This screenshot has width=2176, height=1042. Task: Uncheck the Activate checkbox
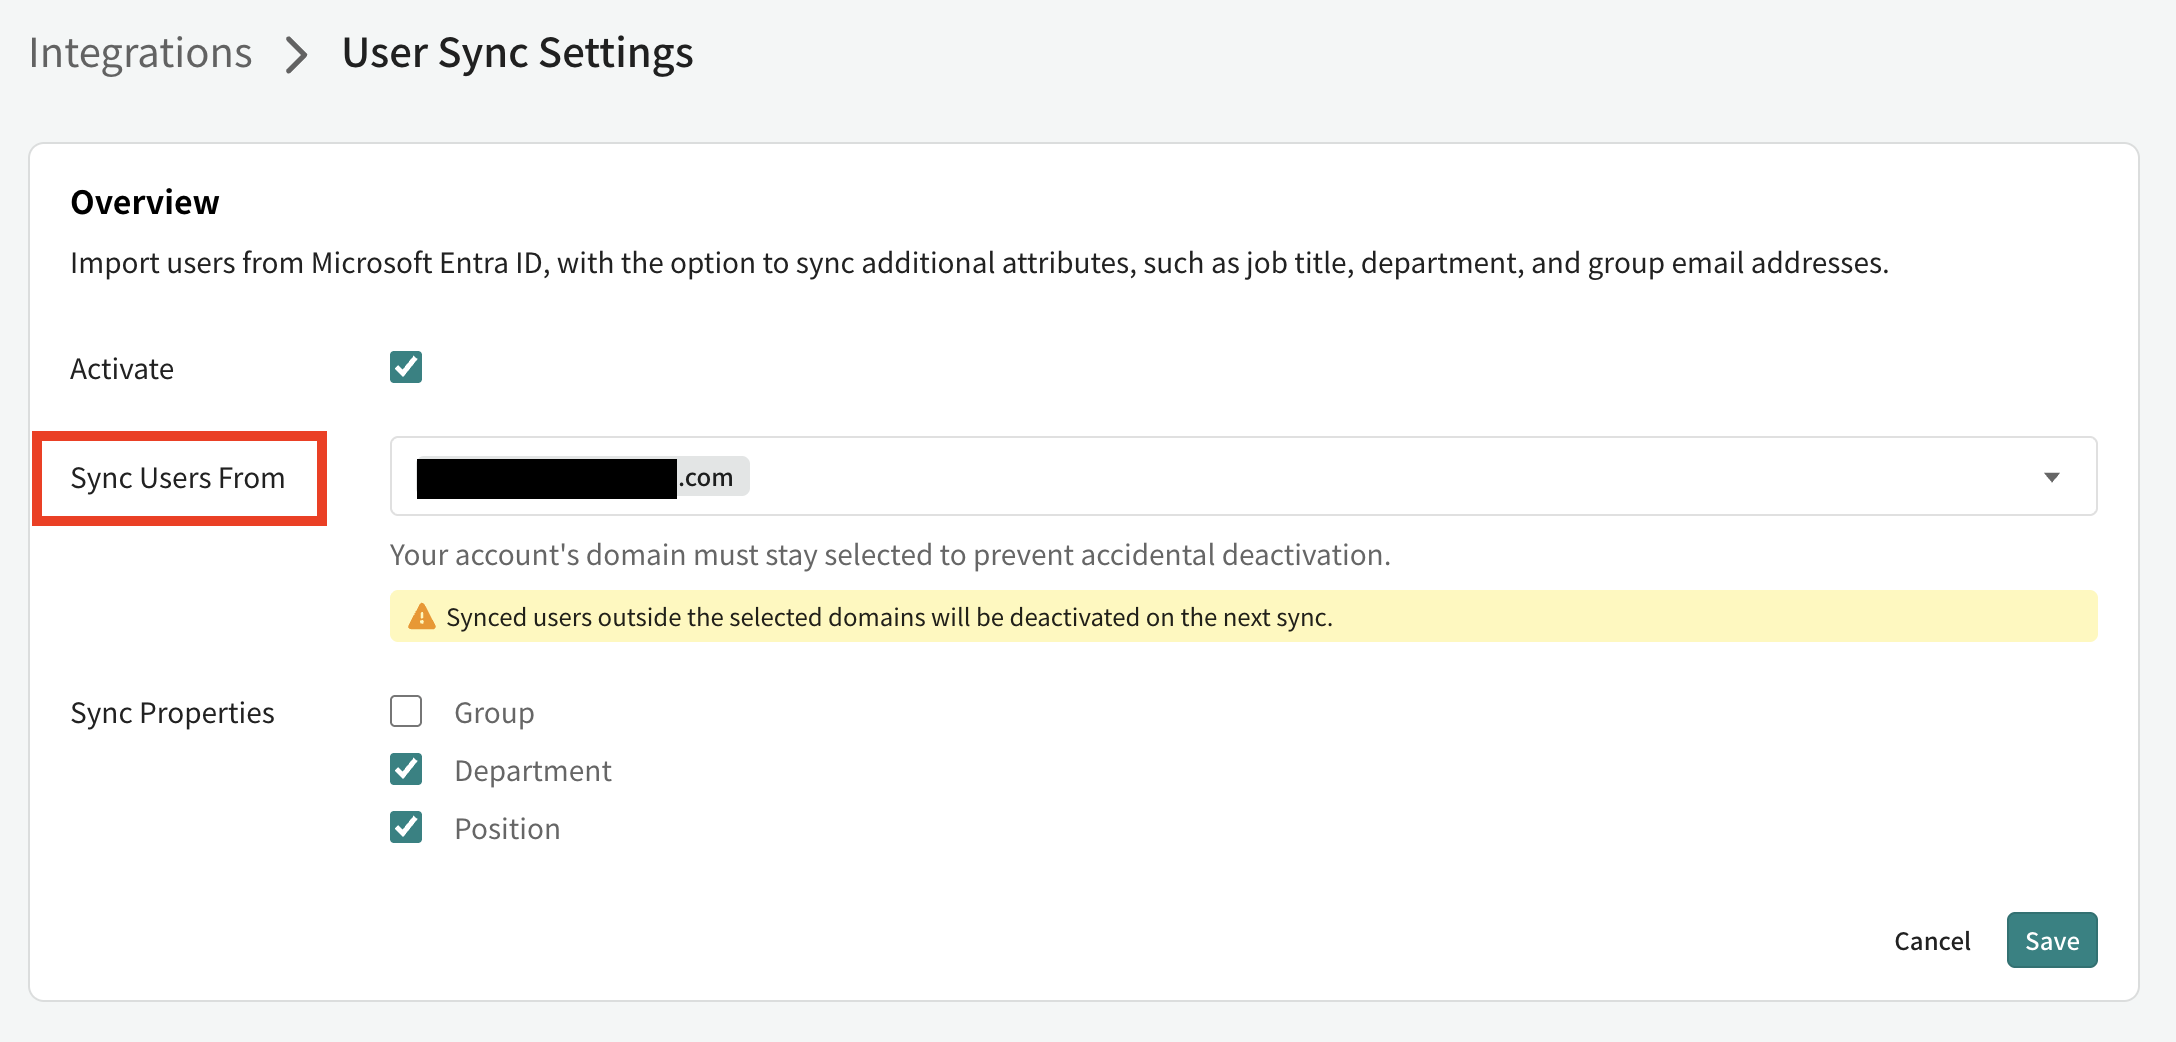406,367
